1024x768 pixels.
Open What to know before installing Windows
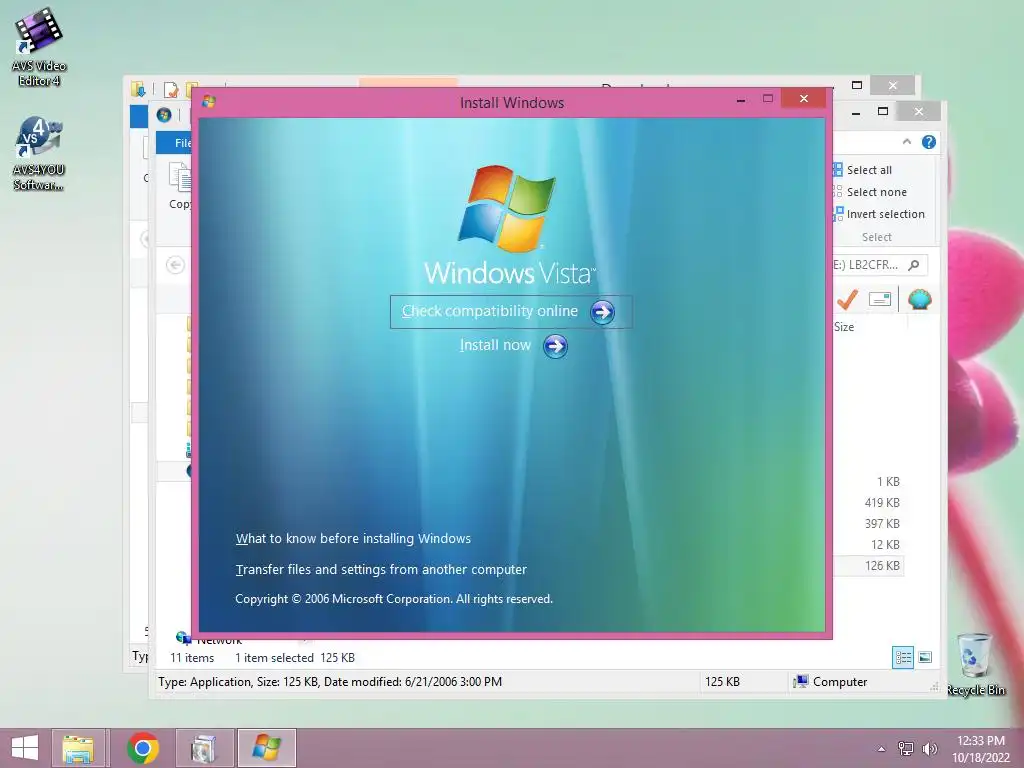[x=353, y=539]
